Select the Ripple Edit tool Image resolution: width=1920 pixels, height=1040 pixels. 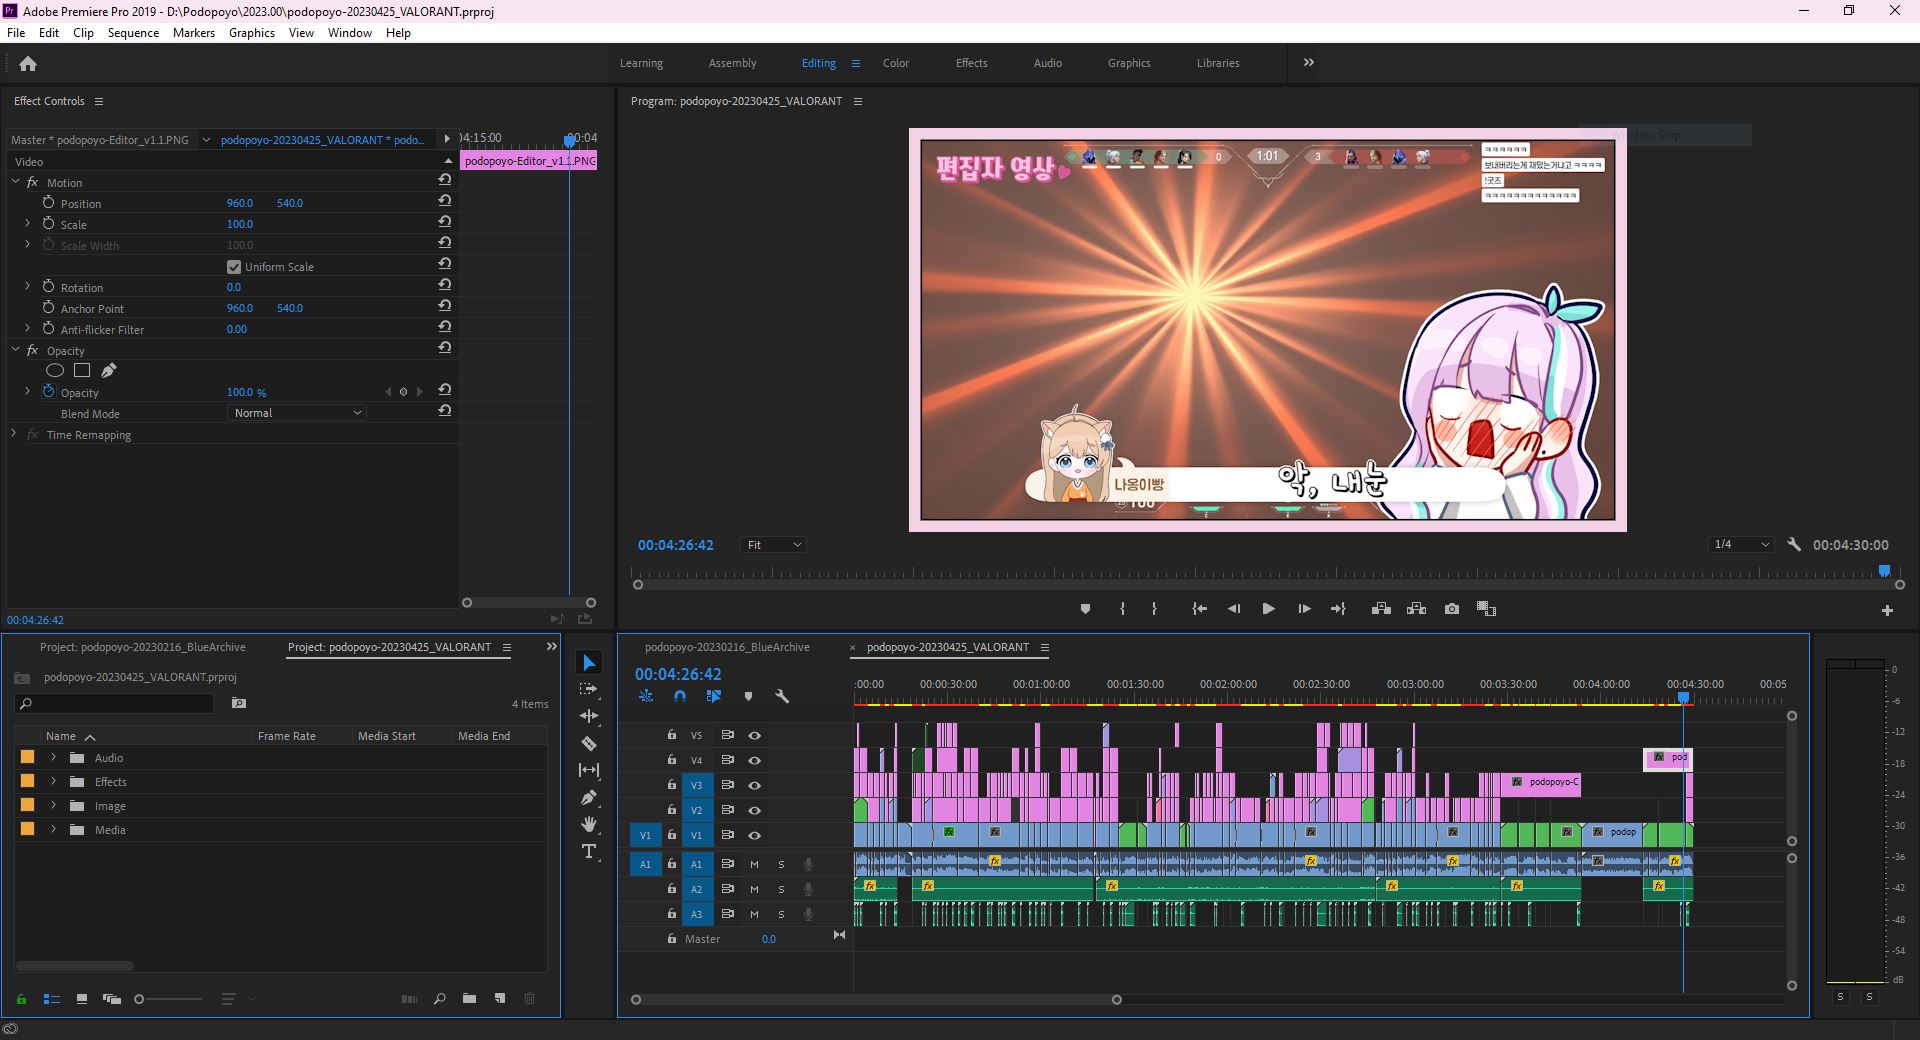(x=589, y=716)
